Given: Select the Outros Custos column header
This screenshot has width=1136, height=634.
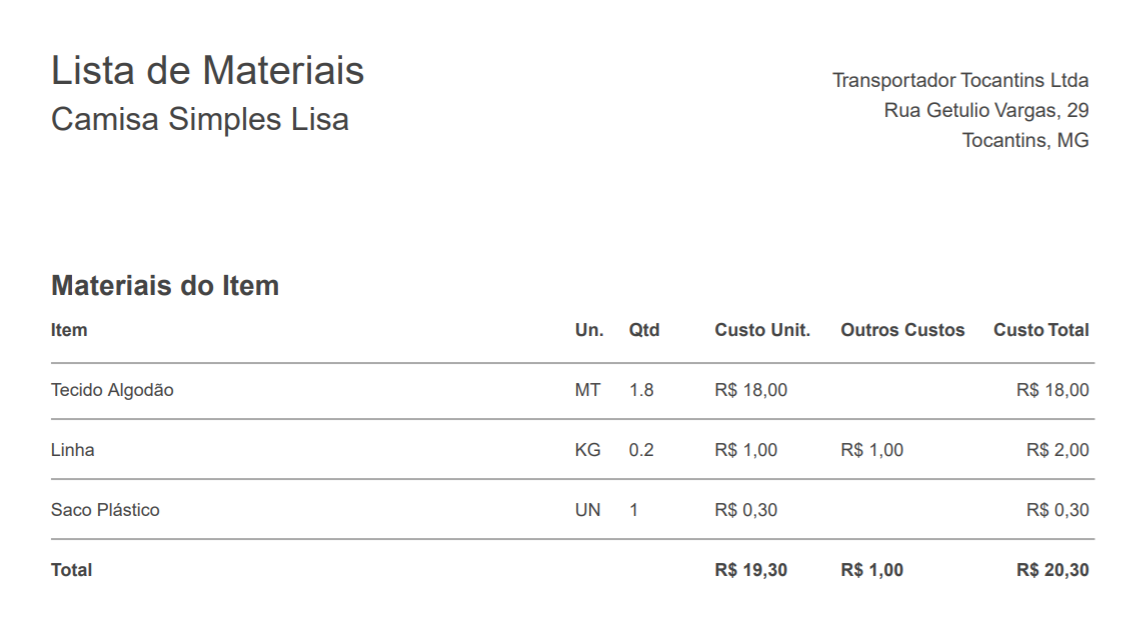Looking at the screenshot, I should (x=902, y=330).
